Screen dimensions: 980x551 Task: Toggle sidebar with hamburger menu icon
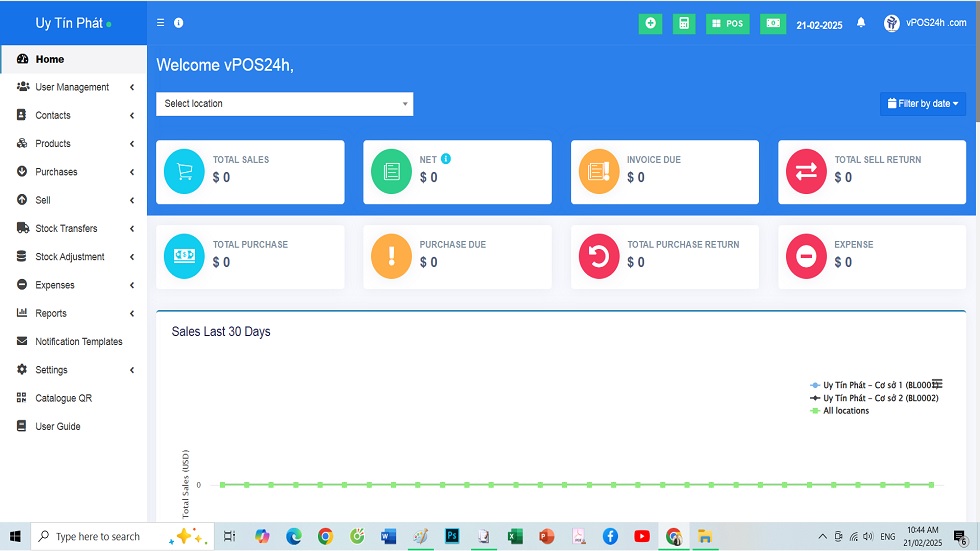[x=161, y=23]
